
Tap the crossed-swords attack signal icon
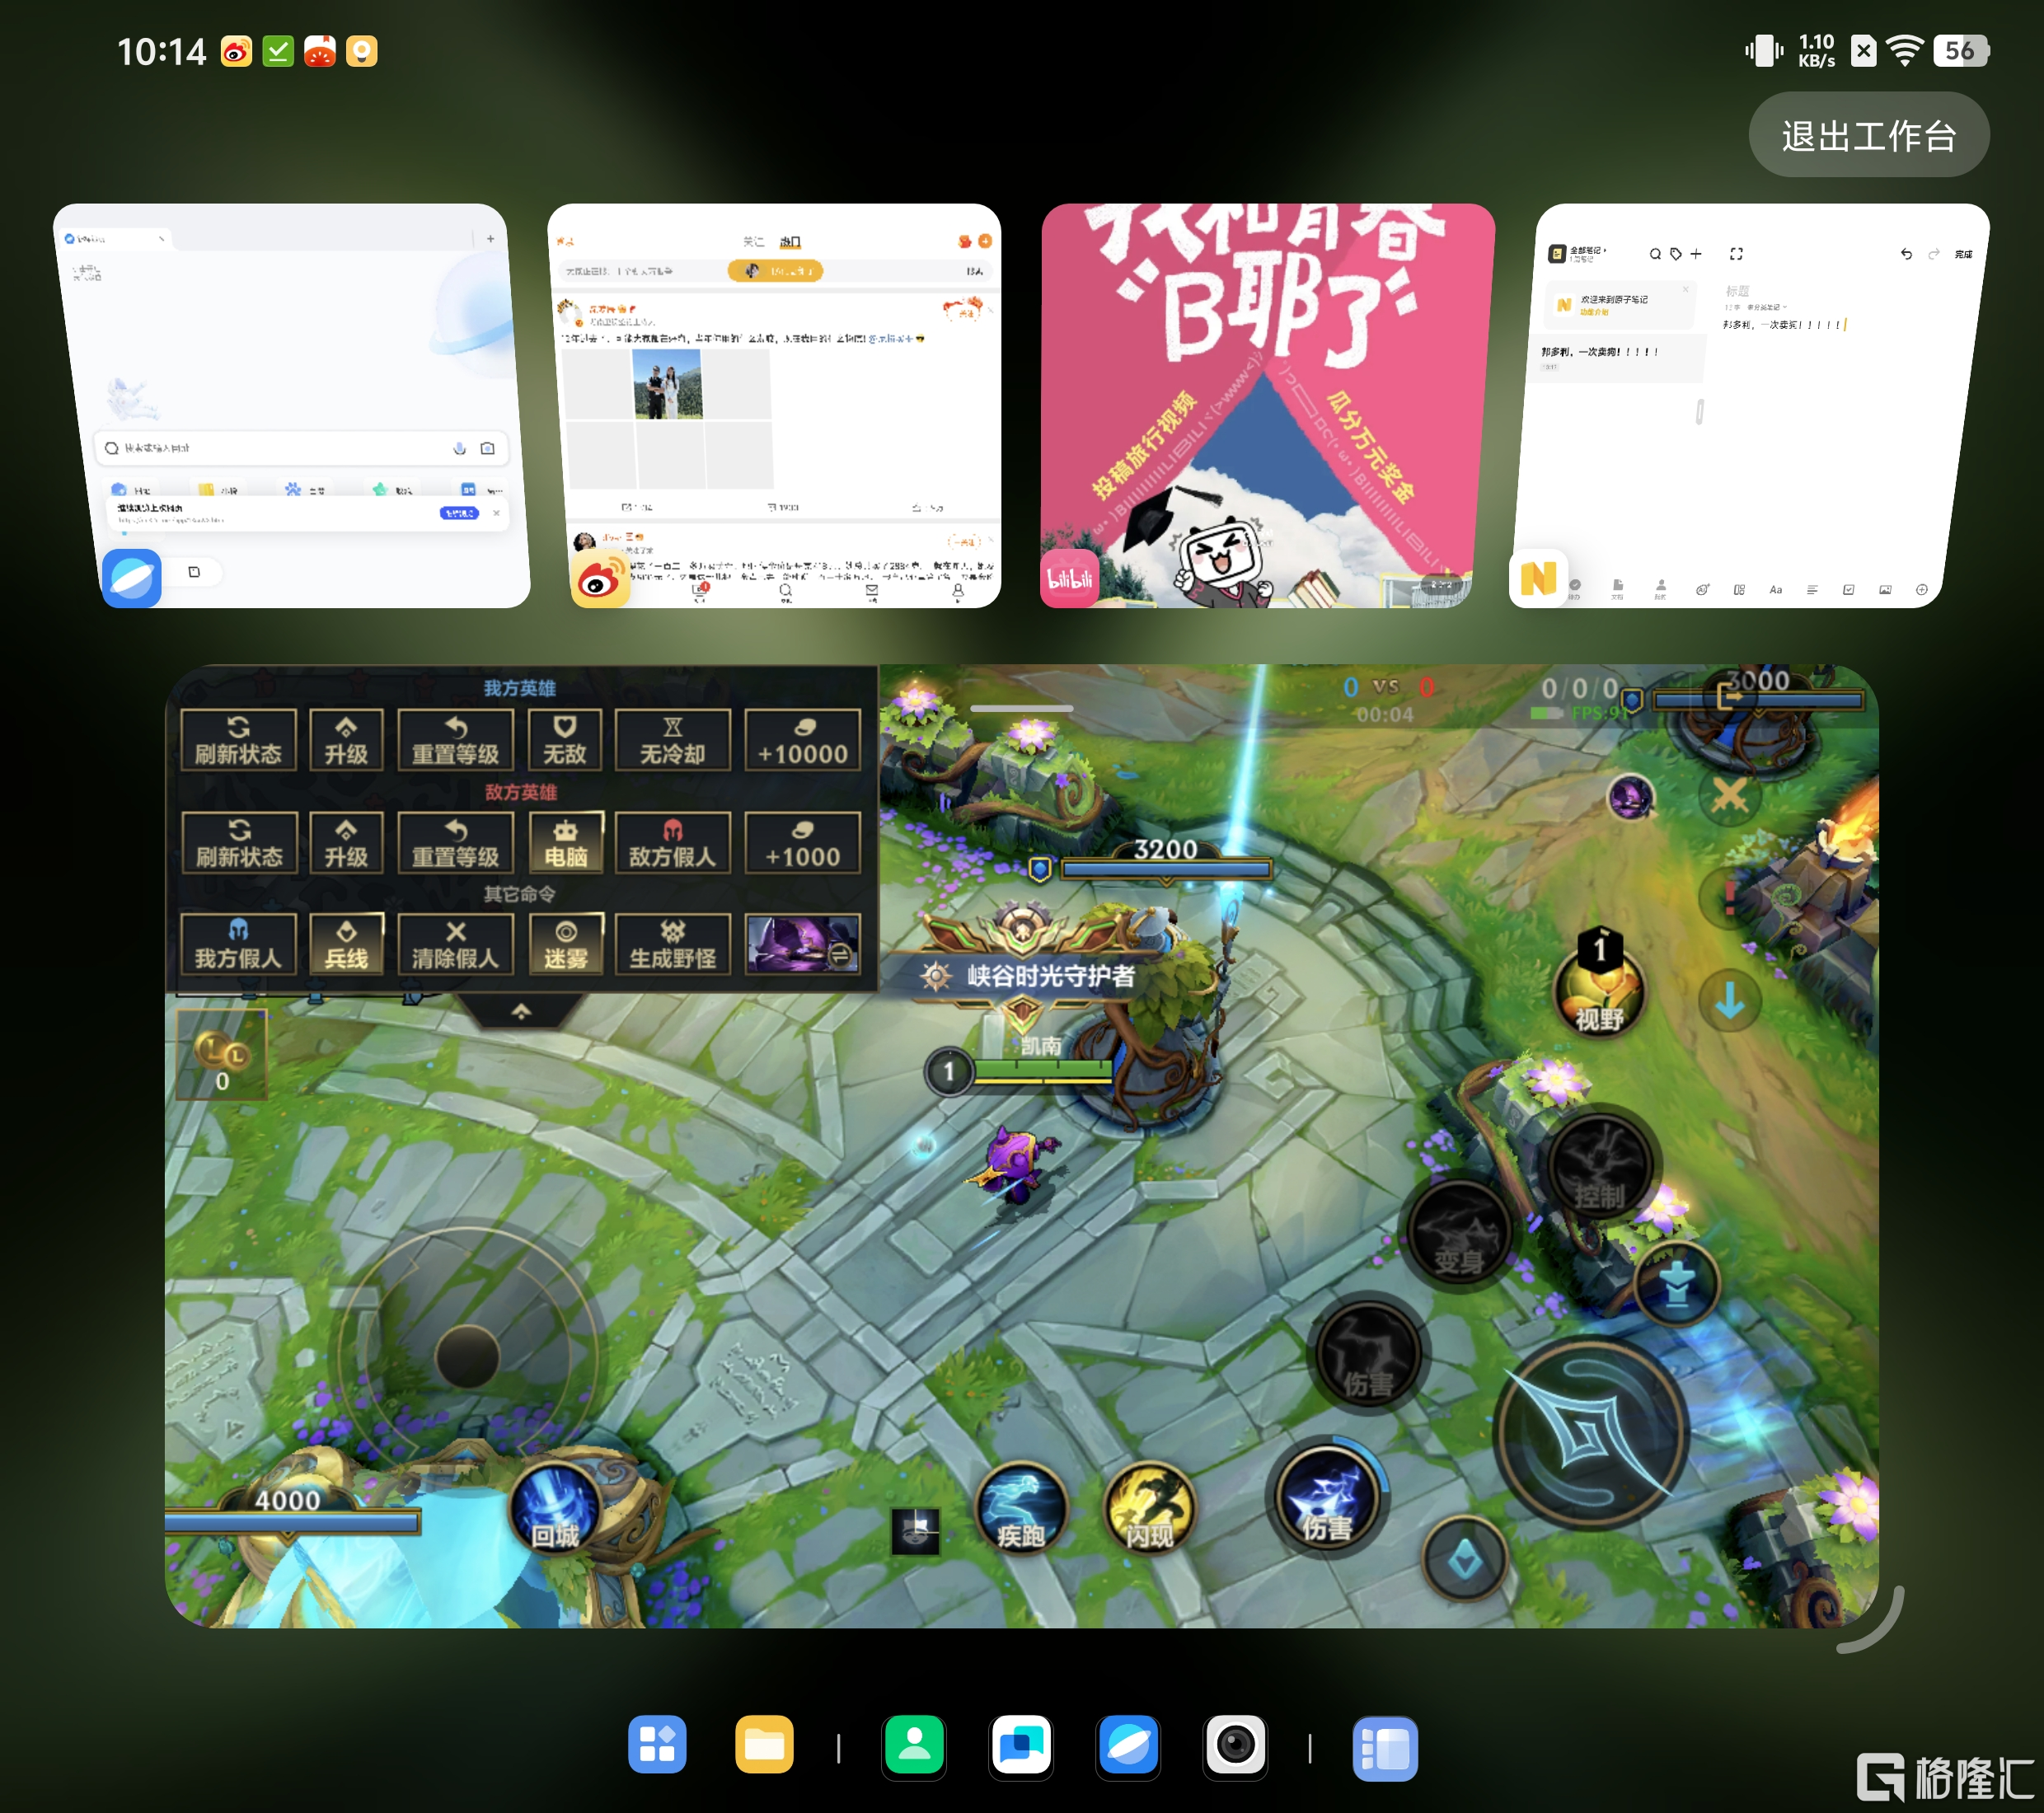pos(1729,797)
